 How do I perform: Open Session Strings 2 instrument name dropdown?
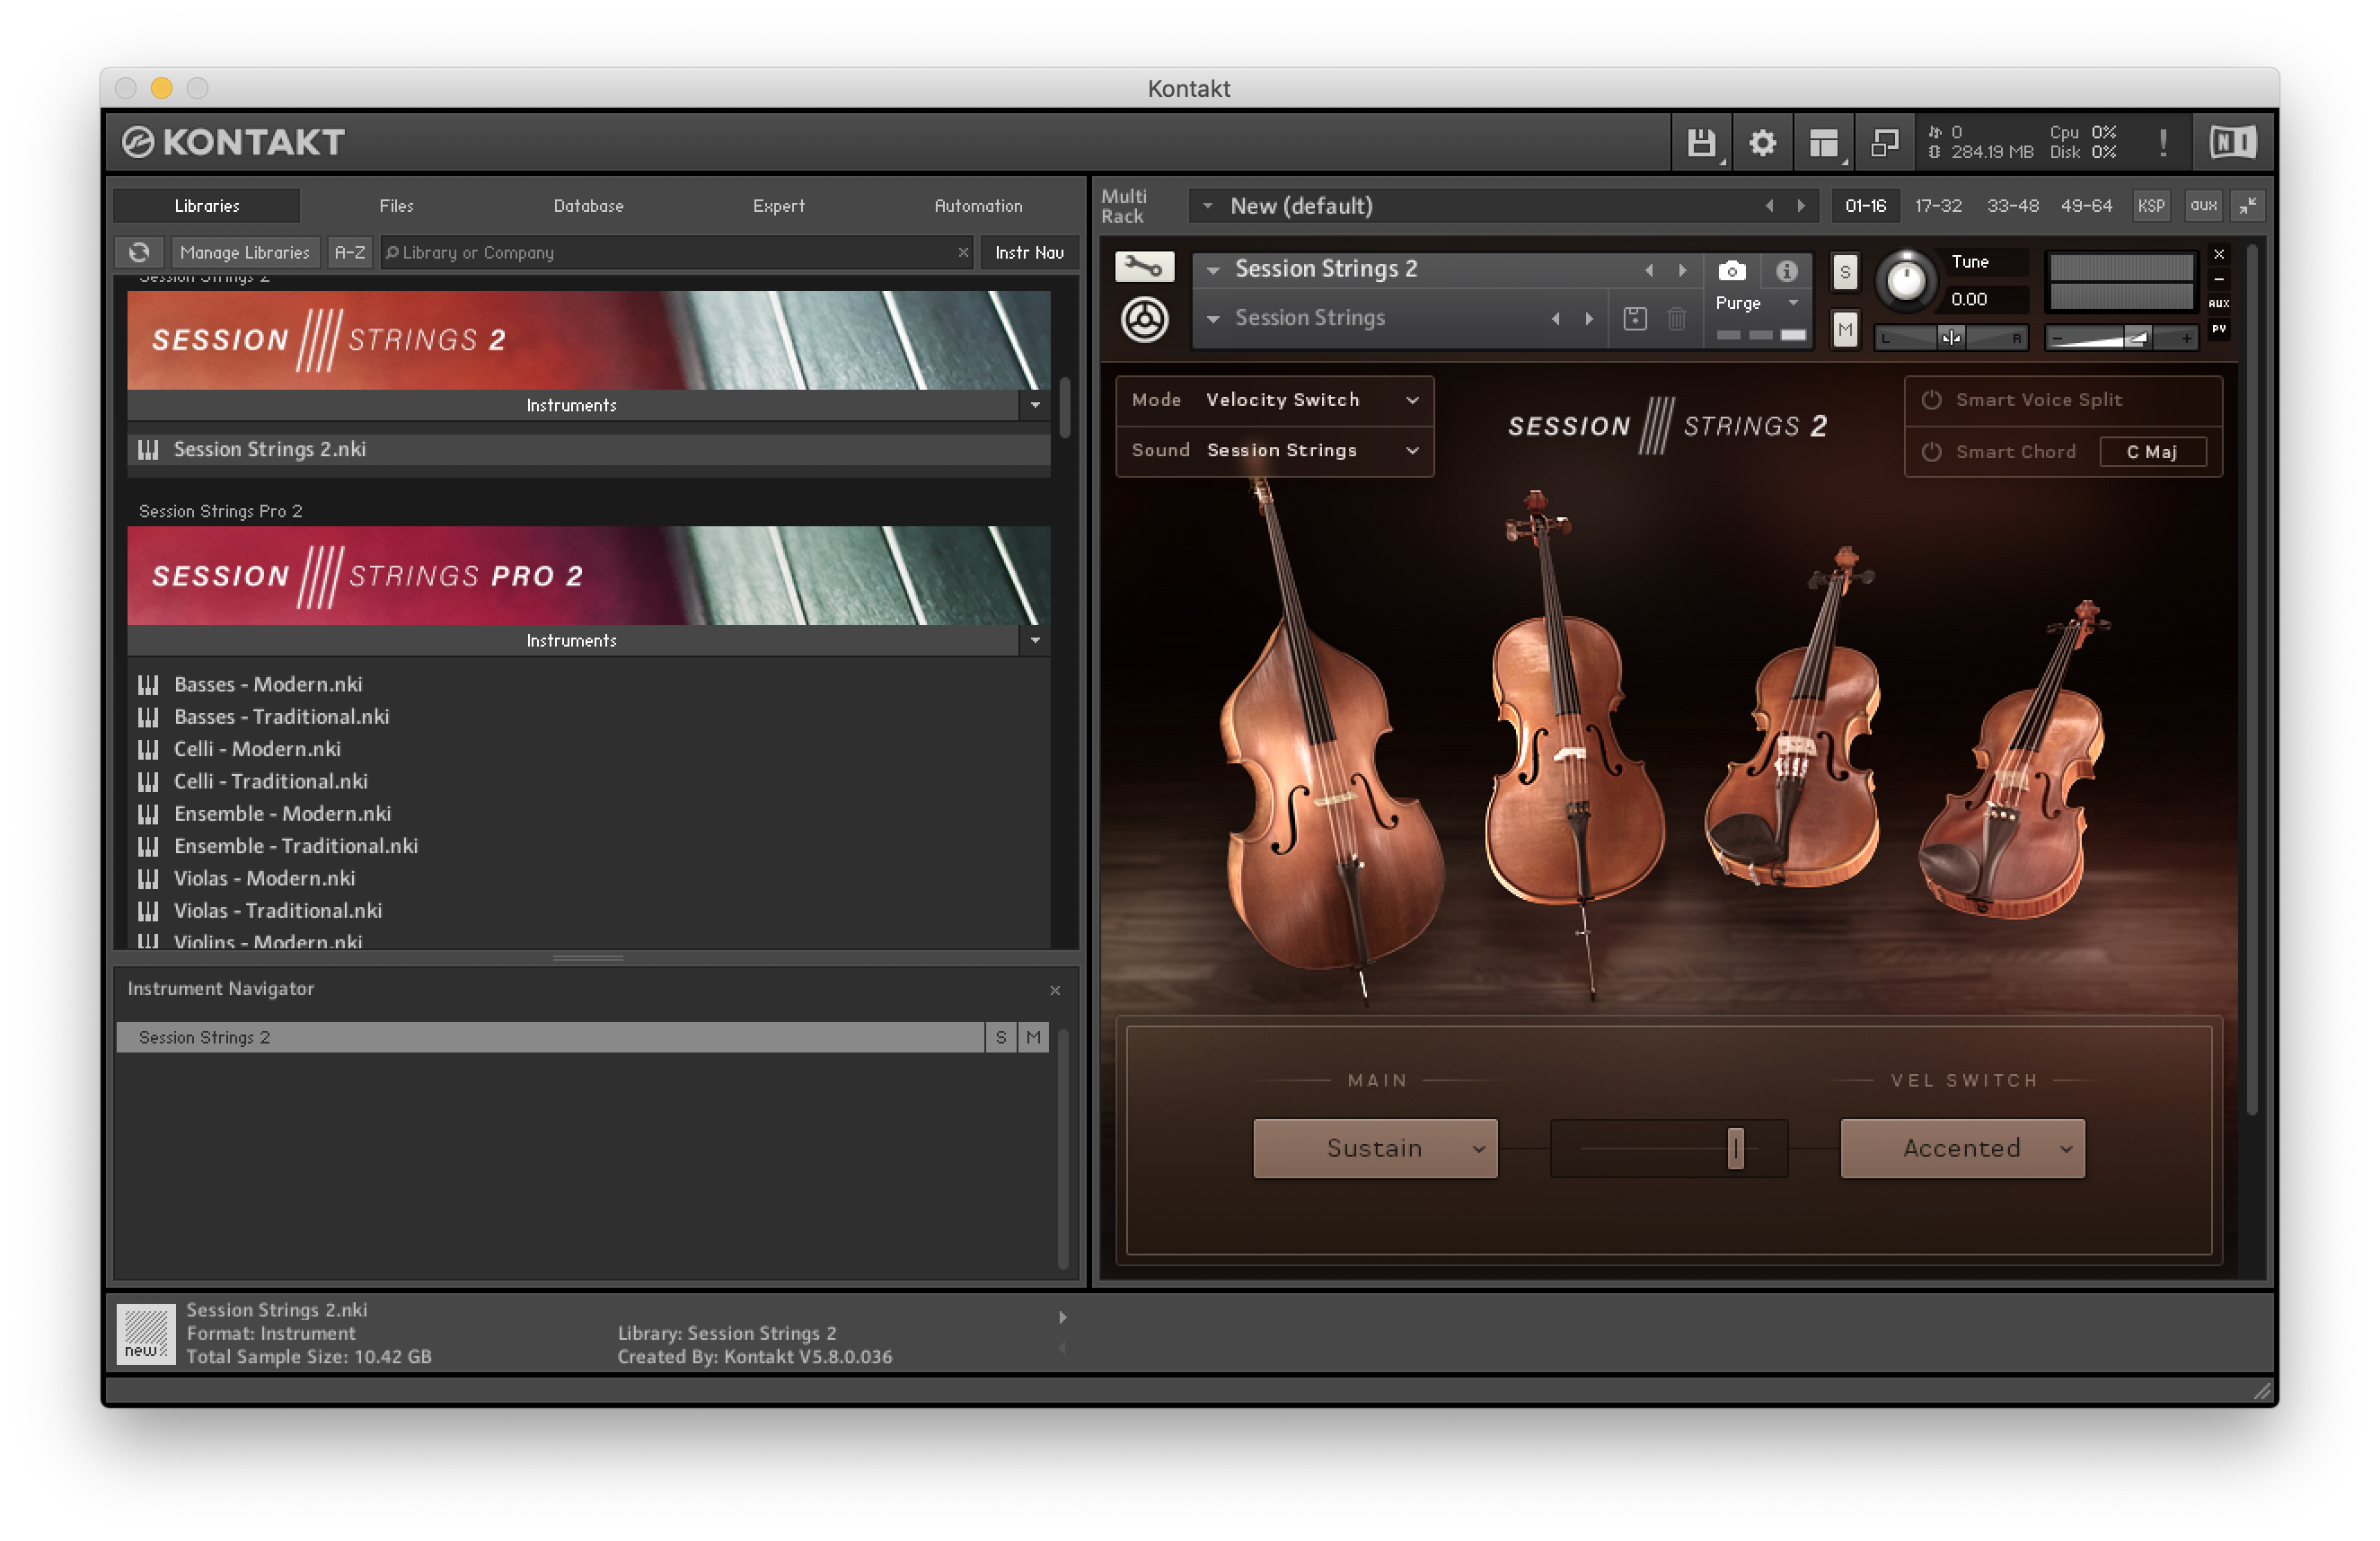[x=1212, y=270]
